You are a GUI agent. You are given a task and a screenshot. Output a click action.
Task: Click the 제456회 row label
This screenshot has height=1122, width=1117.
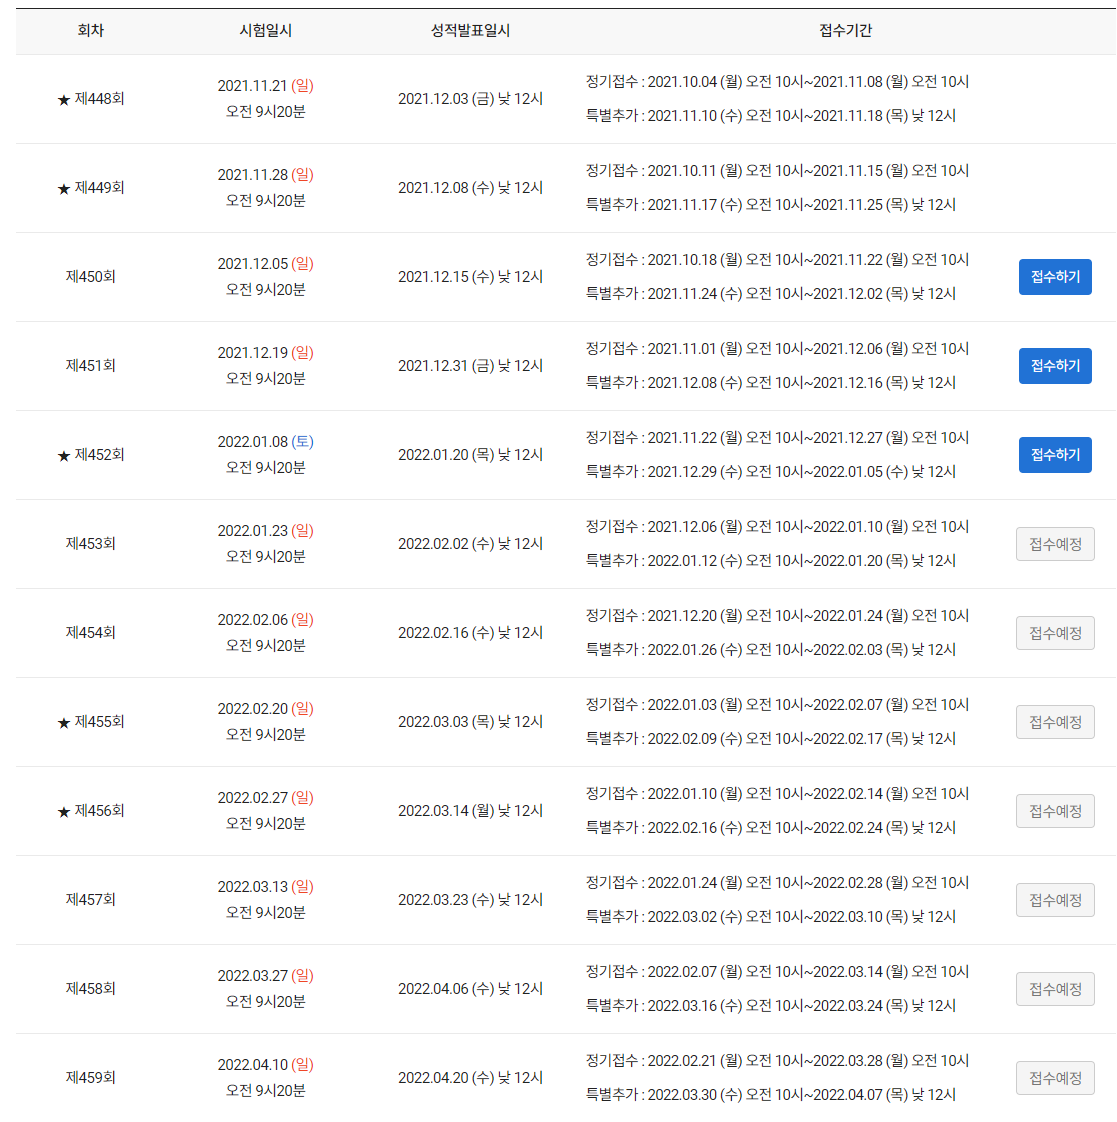pos(99,811)
